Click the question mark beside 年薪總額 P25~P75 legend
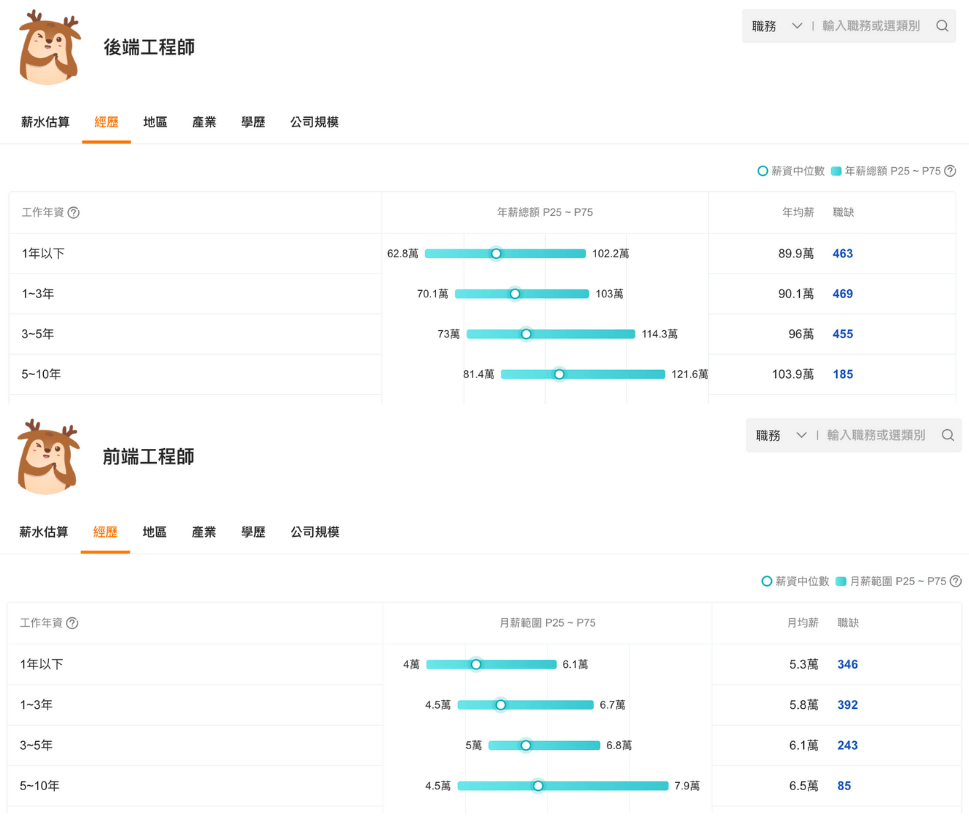This screenshot has width=969, height=816. tap(948, 170)
